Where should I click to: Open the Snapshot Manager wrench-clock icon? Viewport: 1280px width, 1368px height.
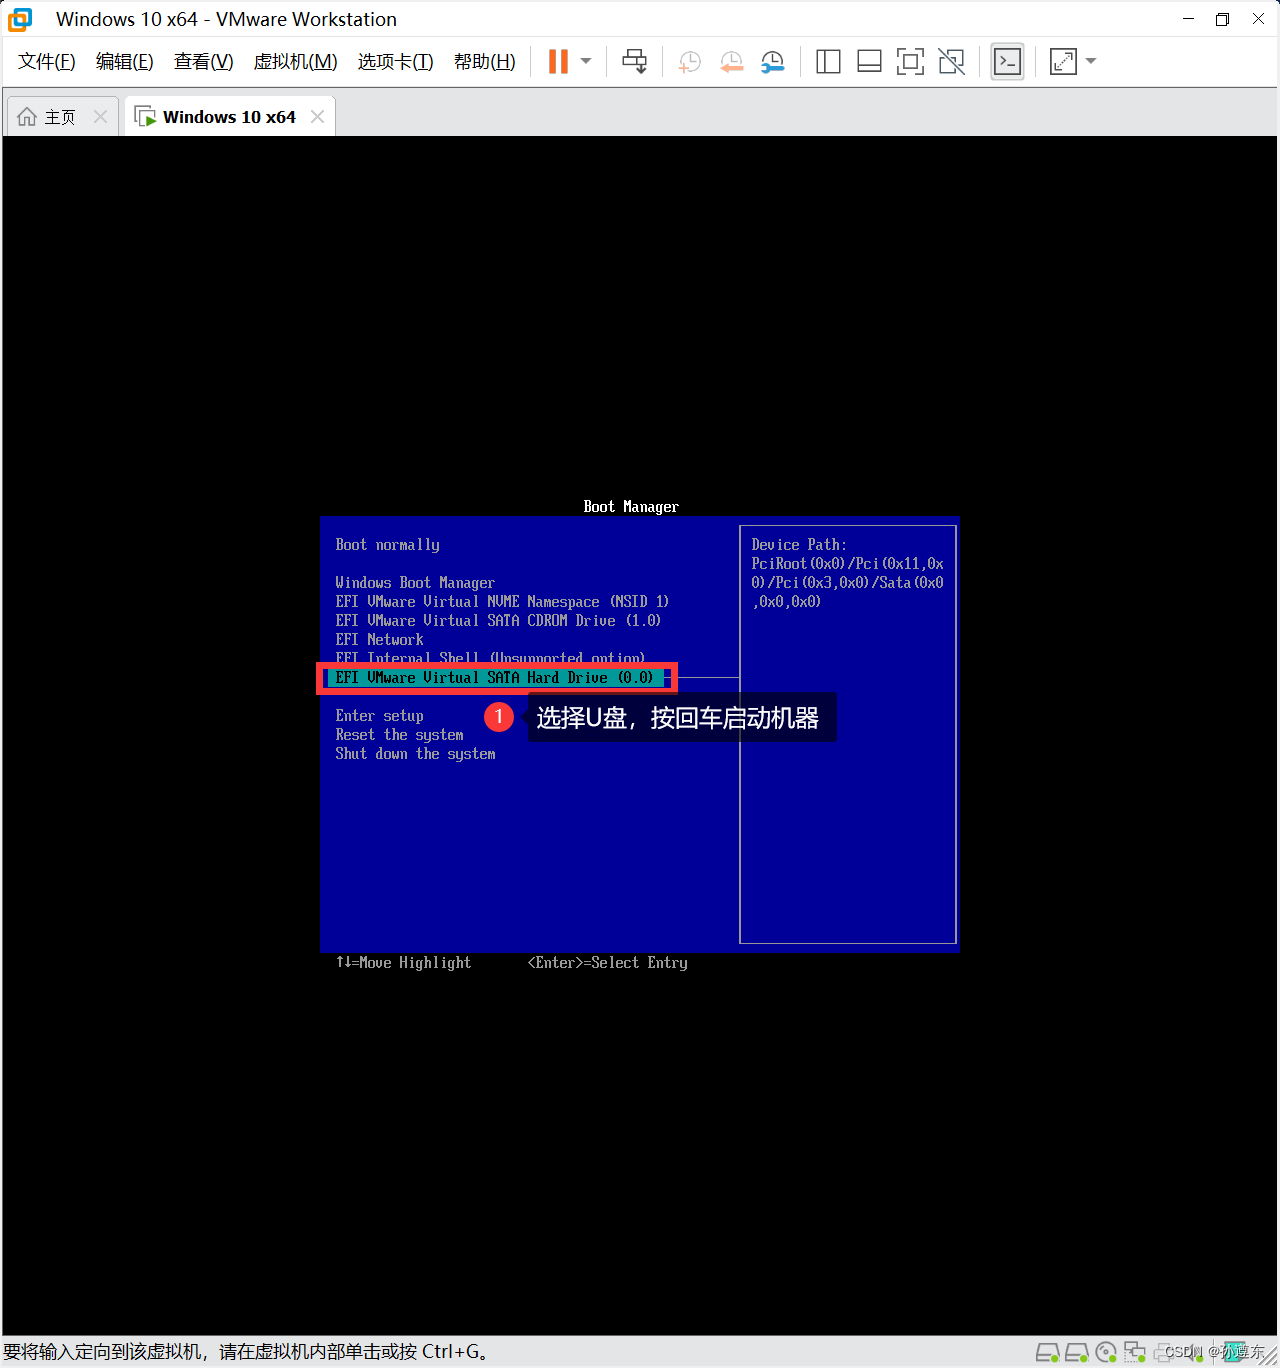(x=772, y=62)
